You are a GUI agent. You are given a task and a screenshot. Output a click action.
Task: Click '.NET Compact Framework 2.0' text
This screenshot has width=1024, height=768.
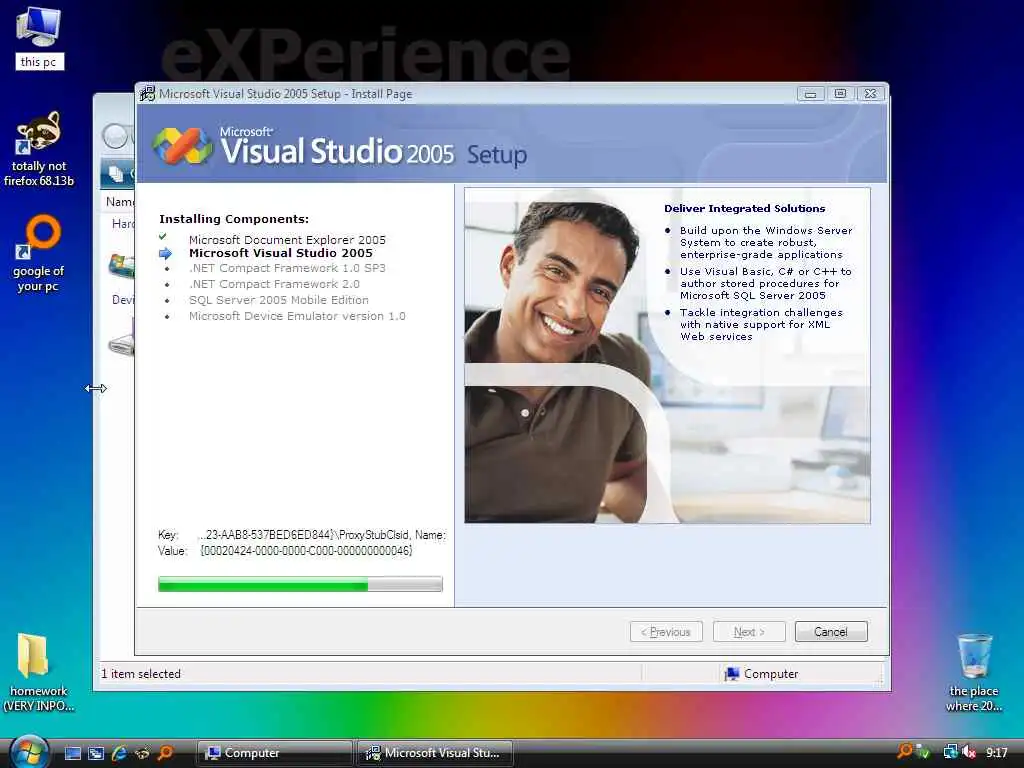point(274,284)
